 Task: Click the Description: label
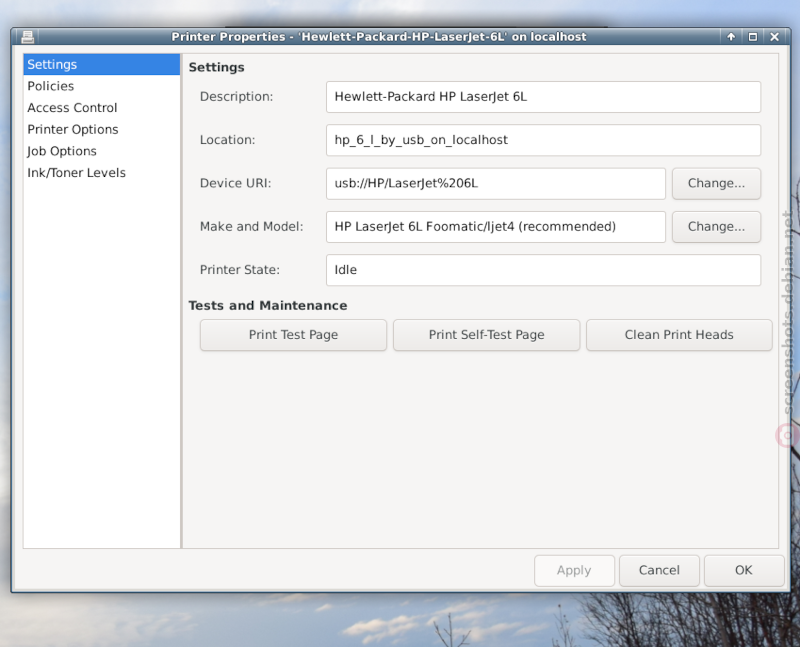236,96
